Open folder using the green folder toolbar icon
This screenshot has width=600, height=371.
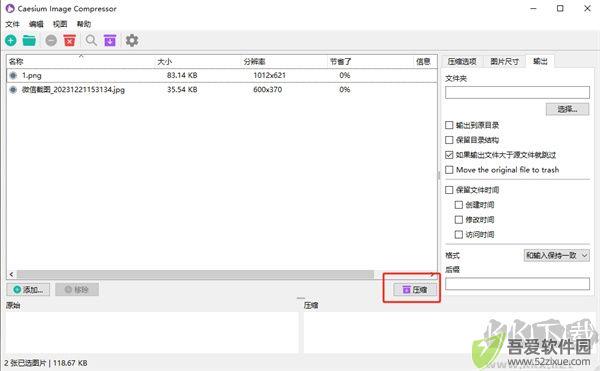(29, 40)
